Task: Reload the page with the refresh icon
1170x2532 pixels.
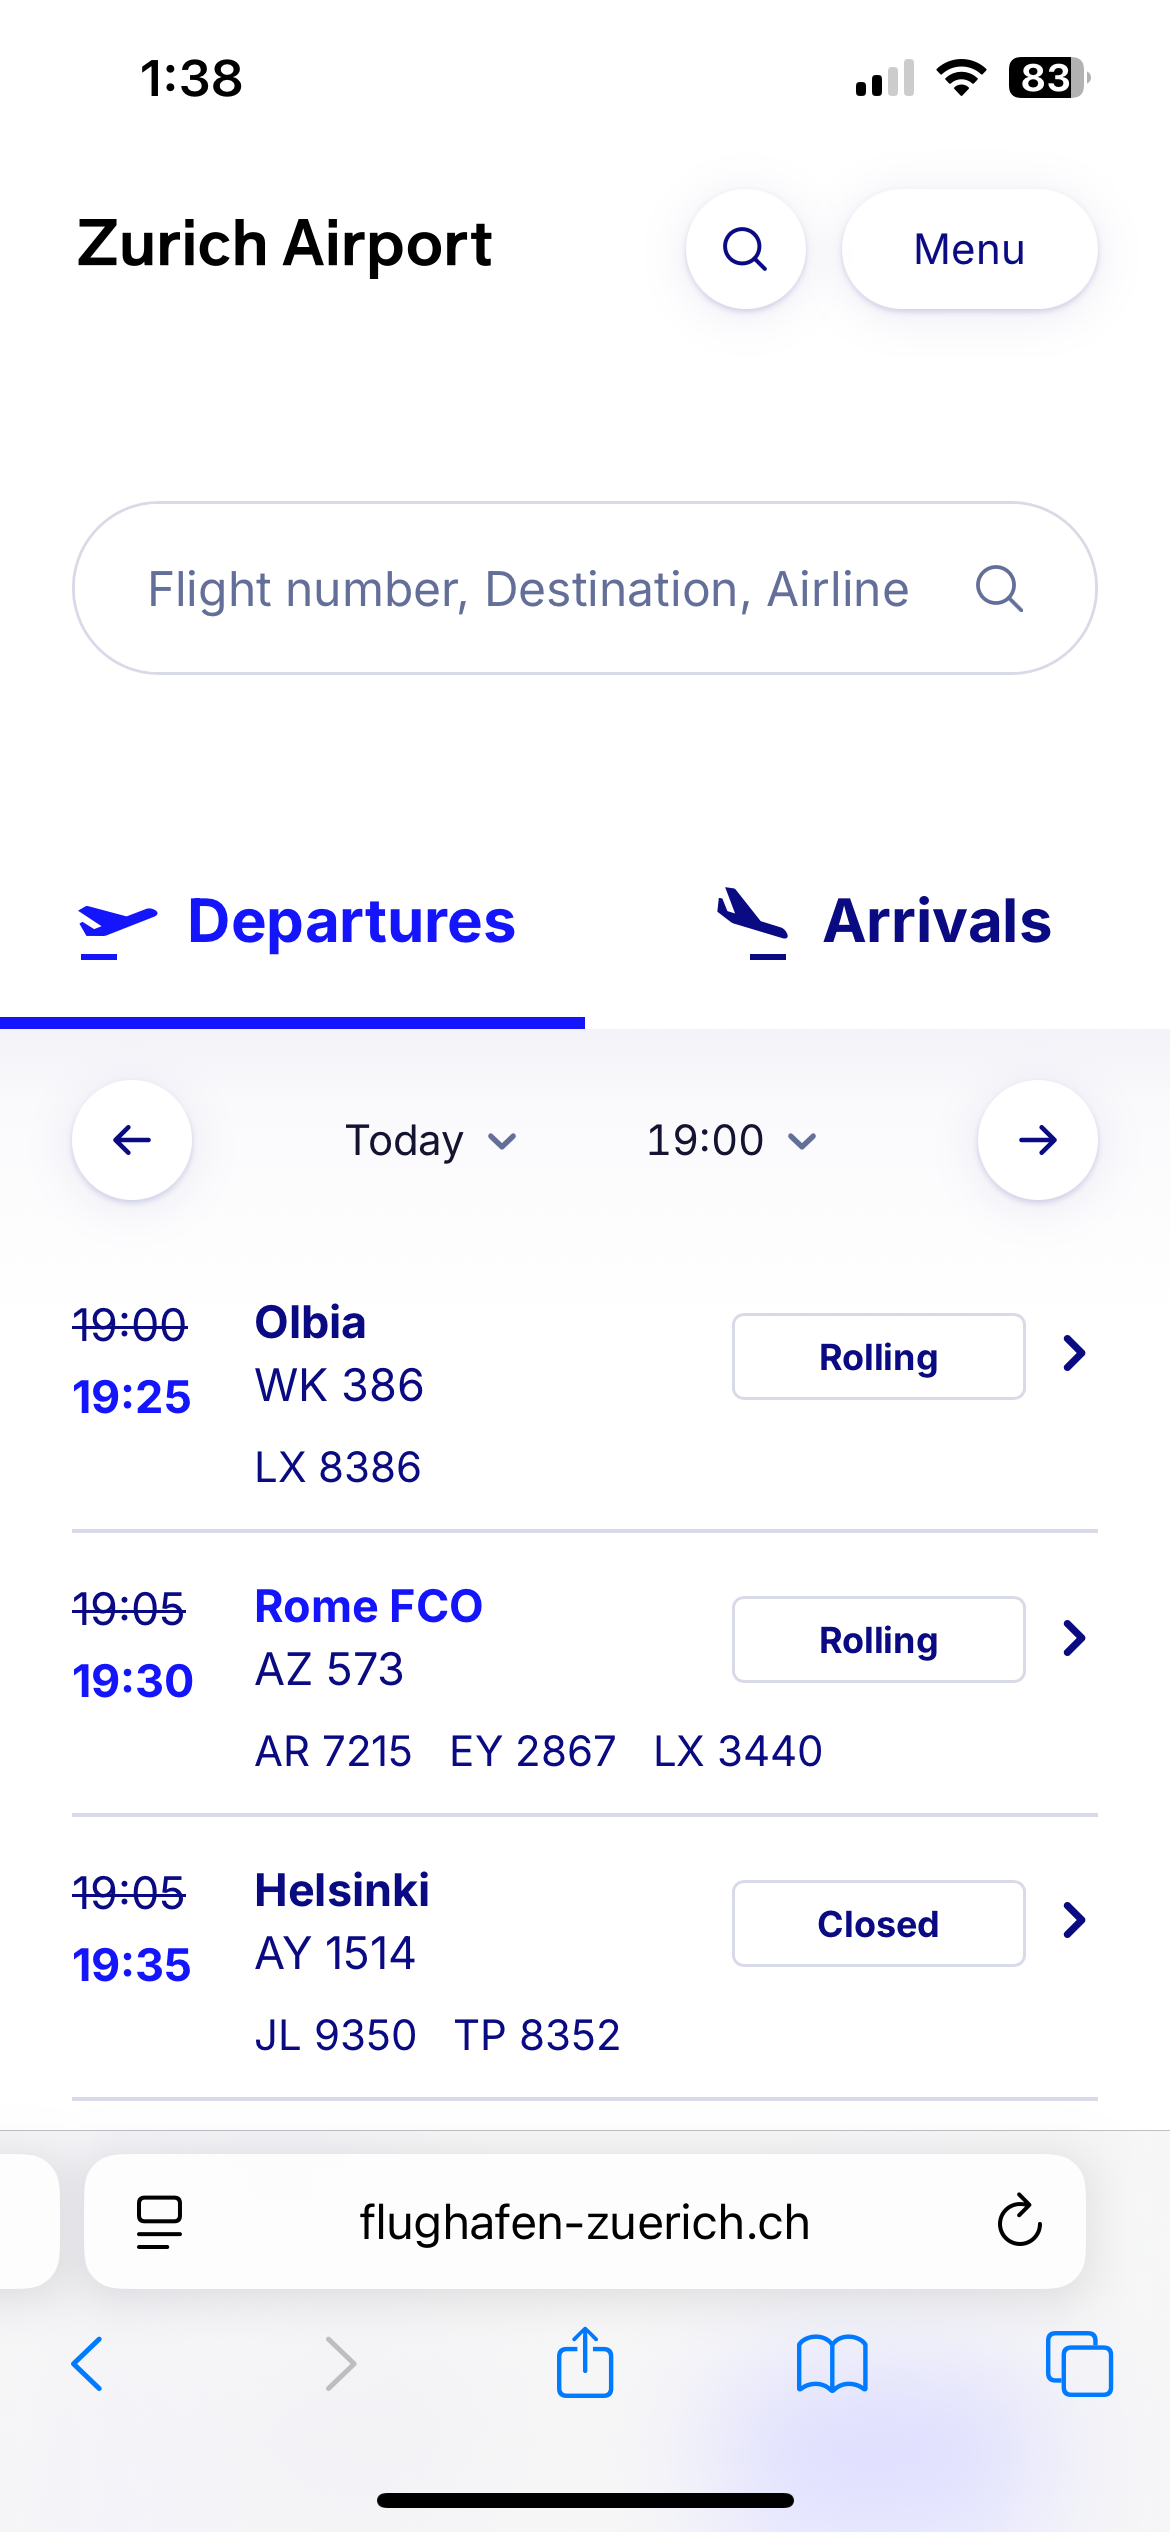Action: click(x=1019, y=2222)
